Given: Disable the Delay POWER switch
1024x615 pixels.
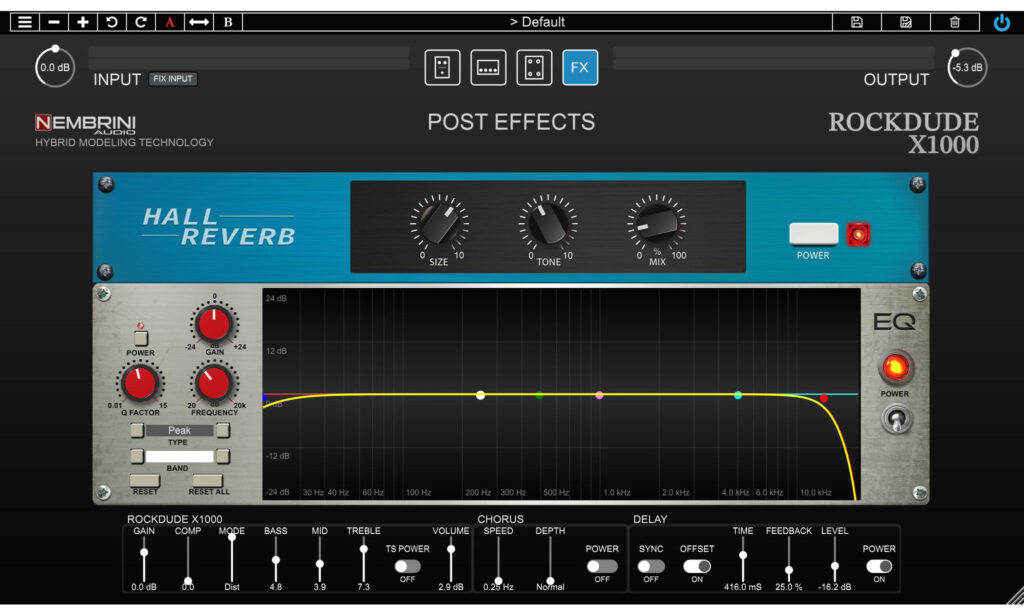Looking at the screenshot, I should 879,566.
